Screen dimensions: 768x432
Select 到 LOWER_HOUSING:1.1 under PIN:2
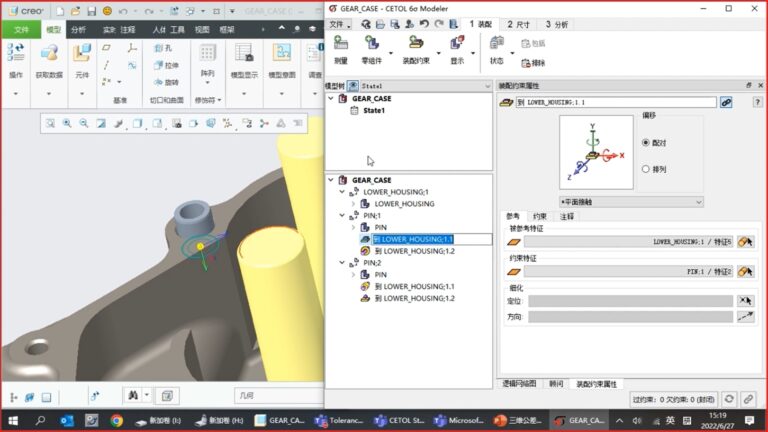(414, 286)
